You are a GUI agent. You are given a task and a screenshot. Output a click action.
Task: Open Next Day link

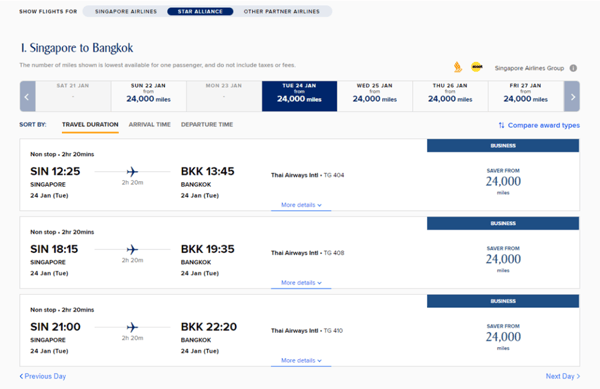(x=563, y=376)
